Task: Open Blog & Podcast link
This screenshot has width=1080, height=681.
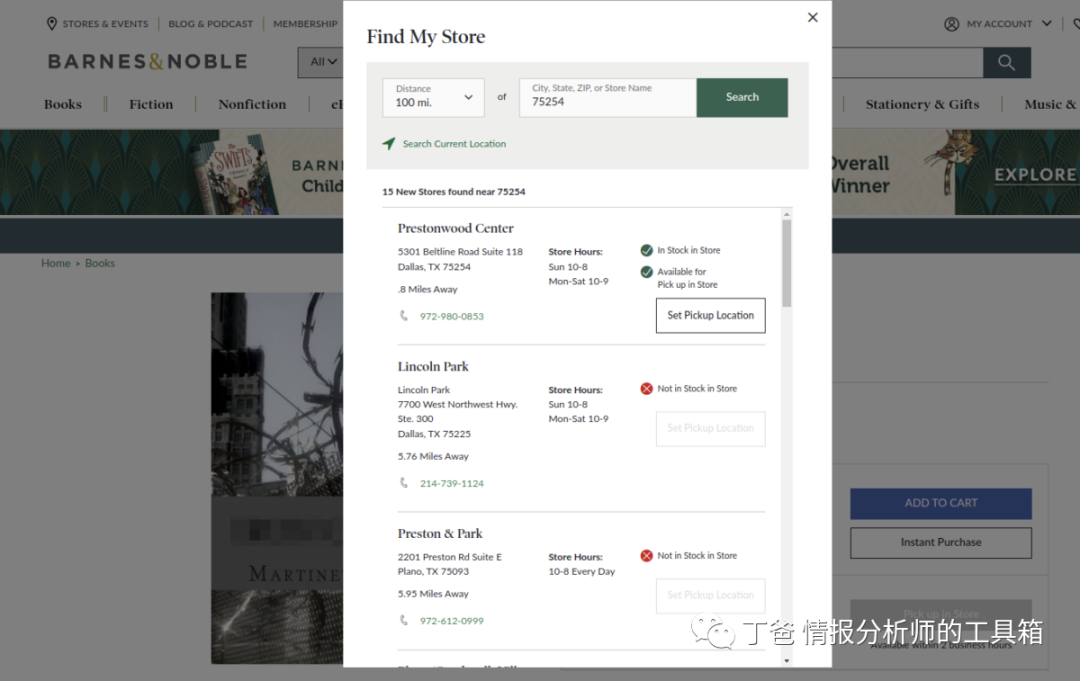Action: tap(211, 23)
